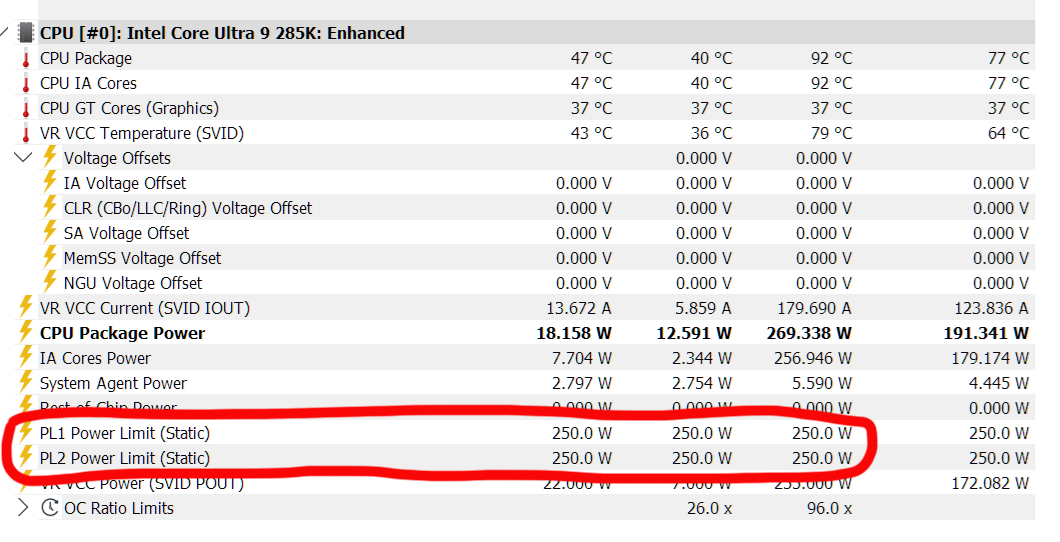Click the 179.174 W average IA Cores Power value
The height and width of the screenshot is (542, 1060).
point(990,359)
